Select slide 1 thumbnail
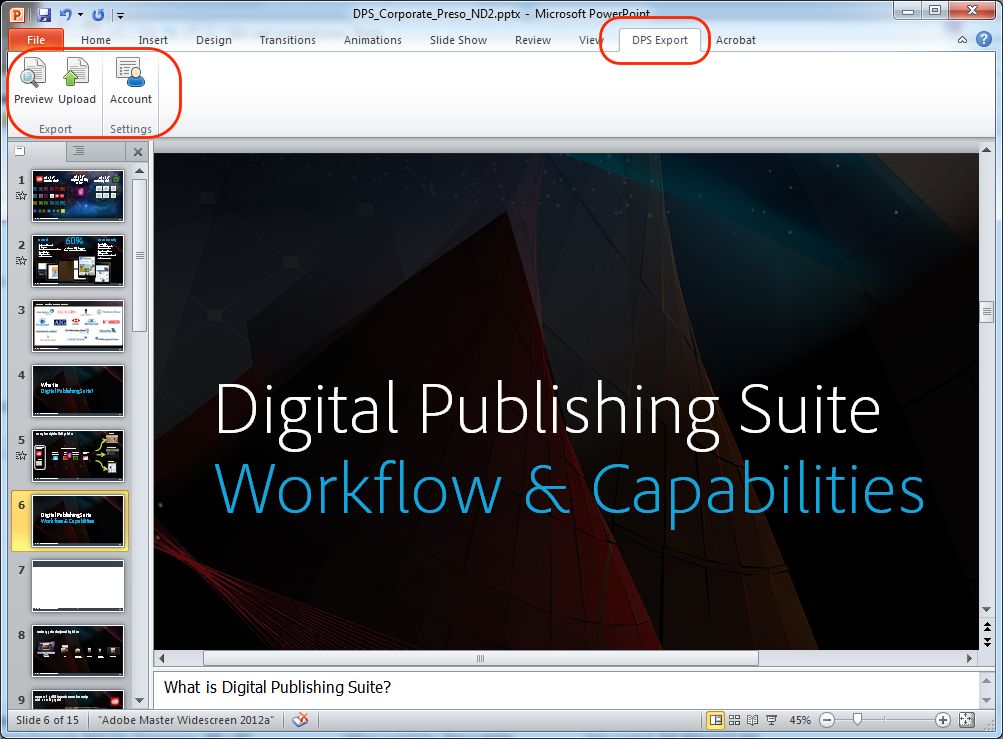1003x739 pixels. (x=78, y=196)
